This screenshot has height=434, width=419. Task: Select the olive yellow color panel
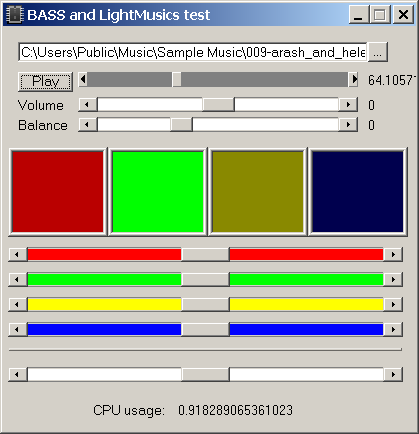[258, 192]
